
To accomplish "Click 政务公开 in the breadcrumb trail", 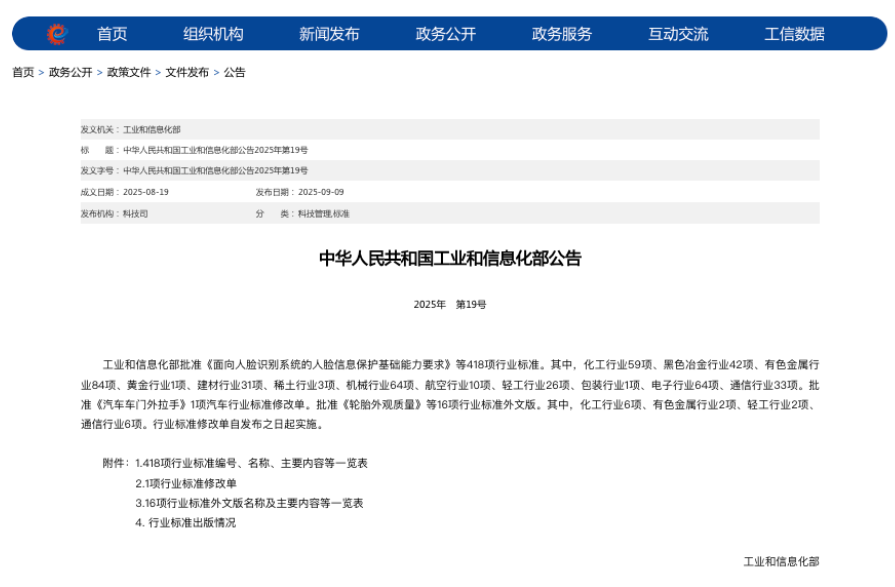I will [x=71, y=73].
